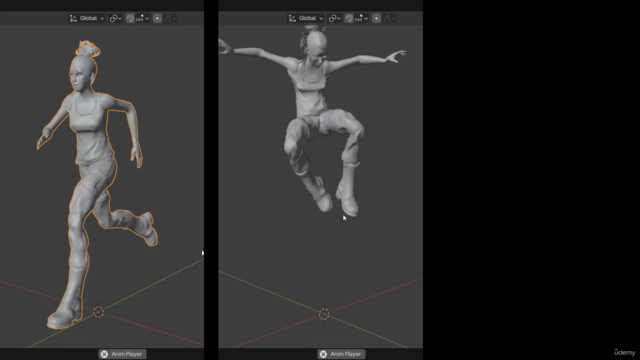The width and height of the screenshot is (640, 360).
Task: Select jumping character model in right viewport
Action: [x=312, y=98]
